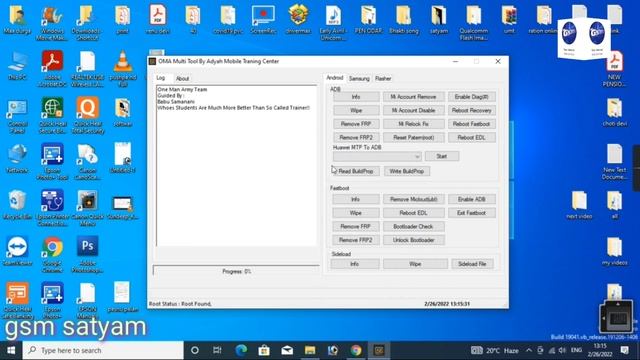Click inside the Log text area
The height and width of the screenshot is (360, 640).
pos(236,165)
